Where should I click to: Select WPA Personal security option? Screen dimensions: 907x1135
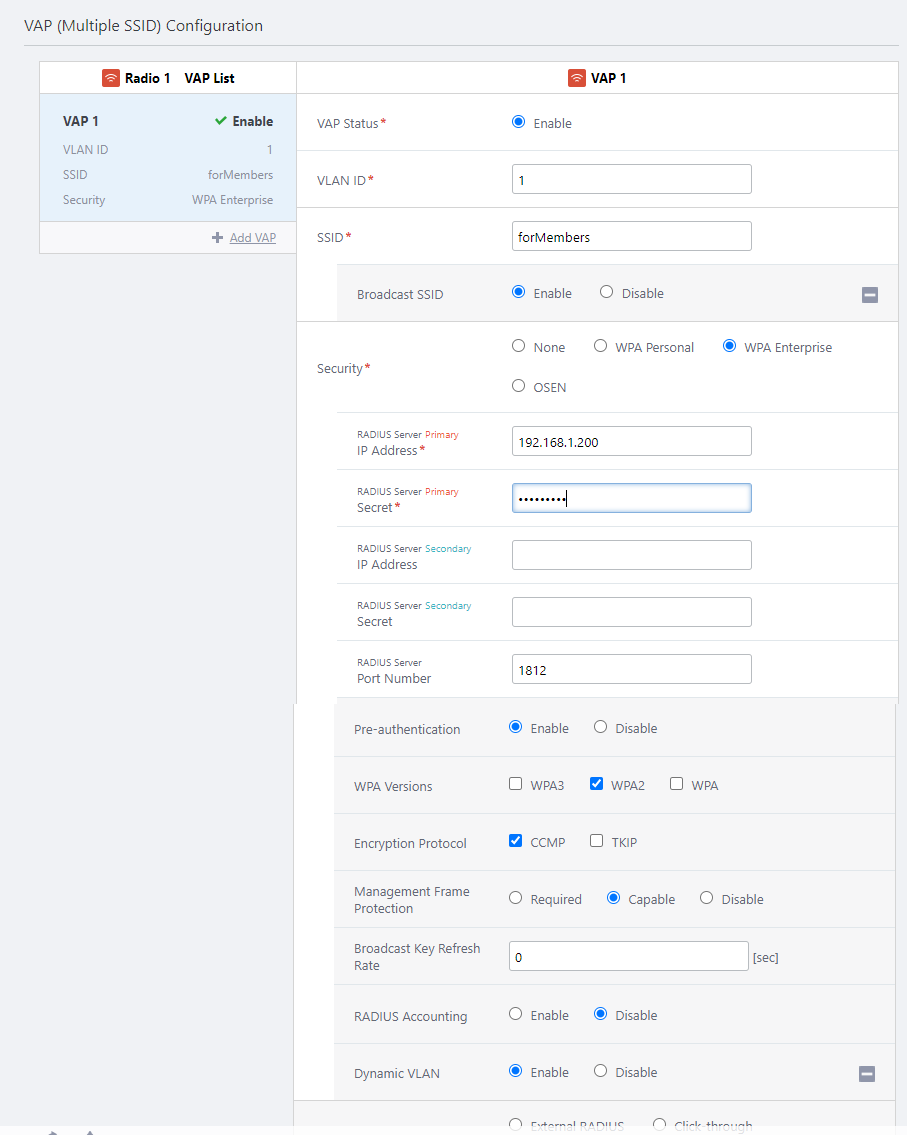pyautogui.click(x=601, y=346)
